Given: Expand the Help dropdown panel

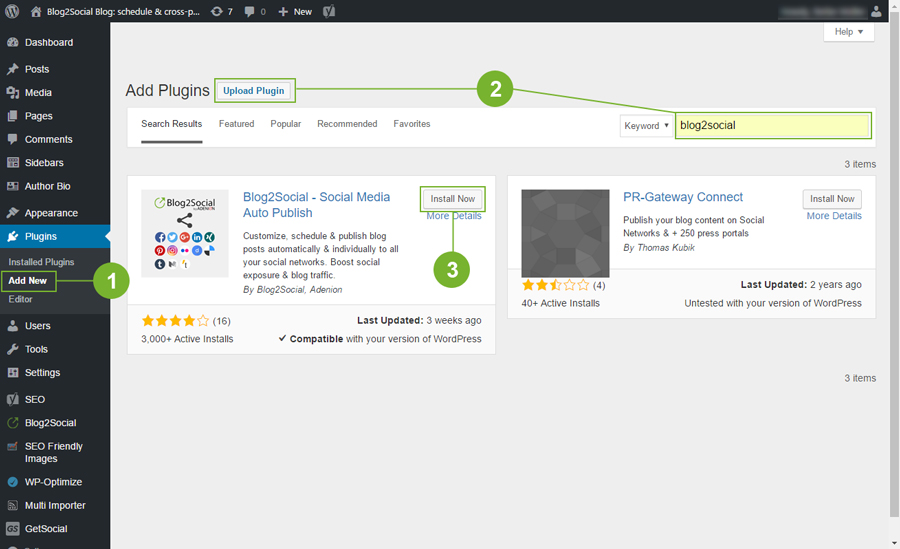Looking at the screenshot, I should (x=849, y=32).
